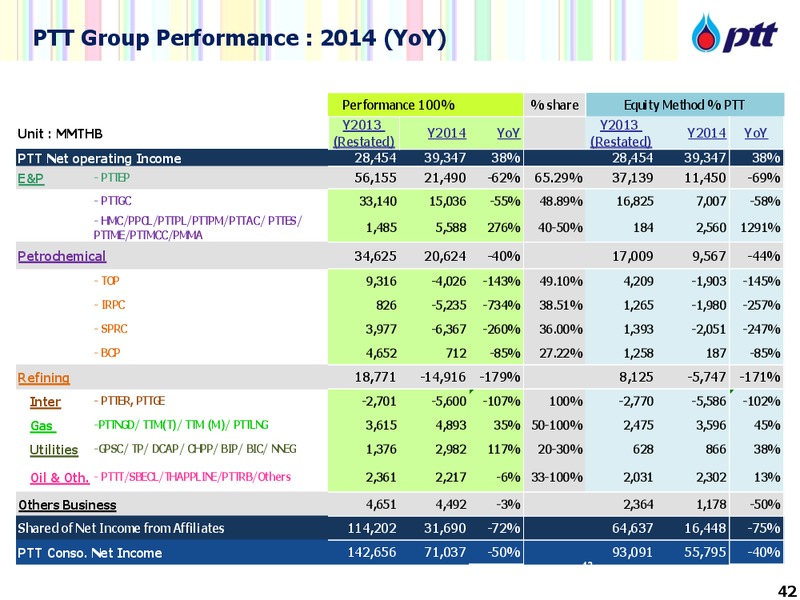Open the Others Business link
800x600 pixels.
[x=67, y=505]
